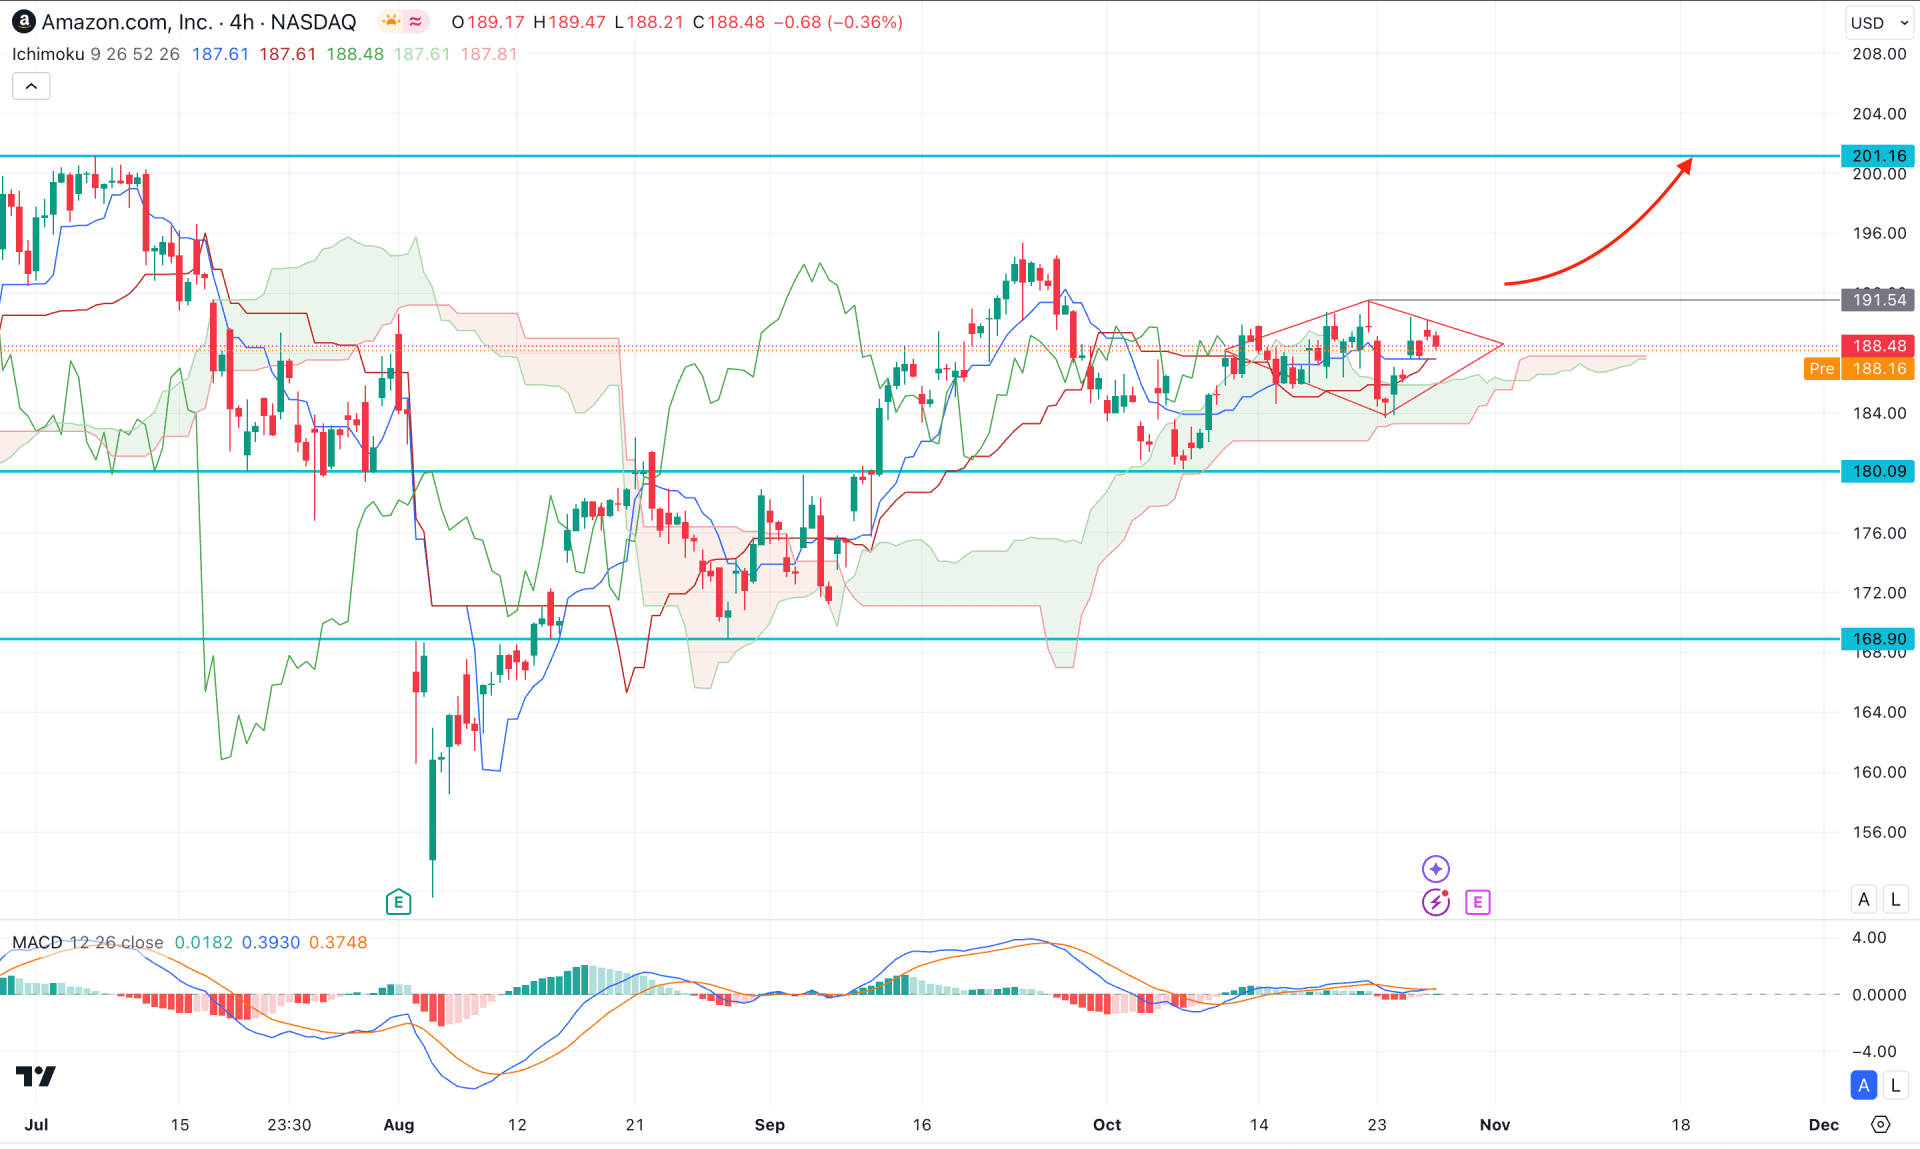This screenshot has width=1920, height=1149.
Task: Click the Amazon.com, Inc. symbol title
Action: click(127, 22)
